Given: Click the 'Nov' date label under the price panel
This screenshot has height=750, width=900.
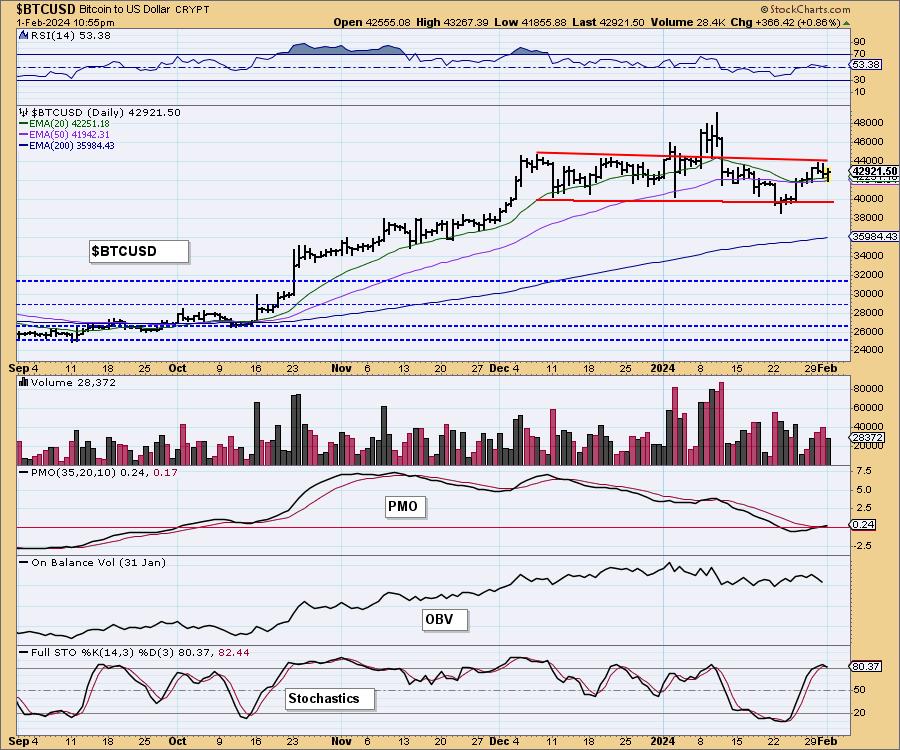Looking at the screenshot, I should pyautogui.click(x=341, y=368).
